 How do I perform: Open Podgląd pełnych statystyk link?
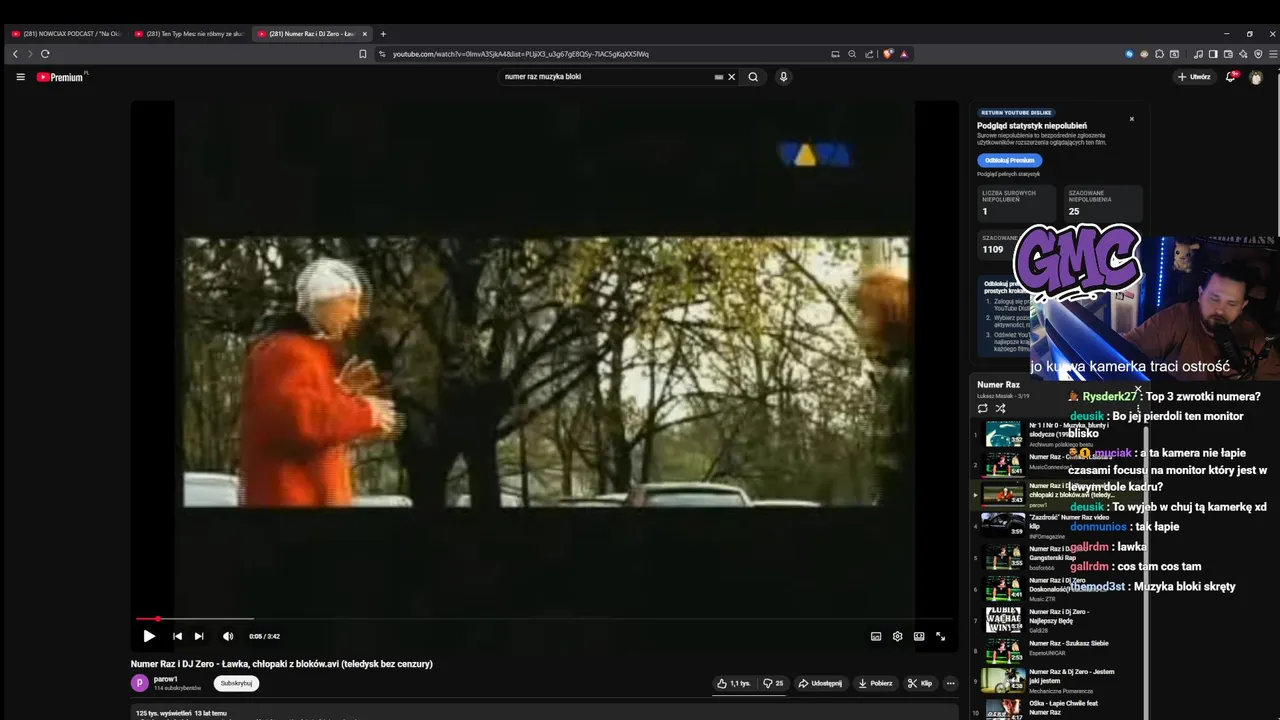(1008, 174)
